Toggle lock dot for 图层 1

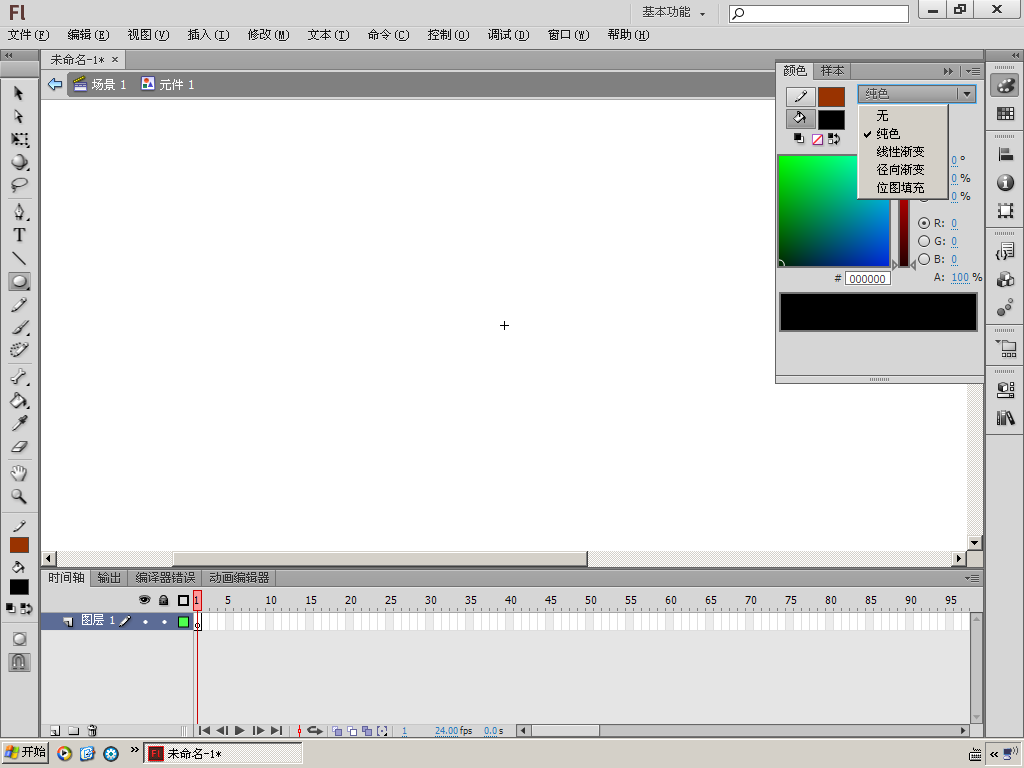click(x=164, y=622)
